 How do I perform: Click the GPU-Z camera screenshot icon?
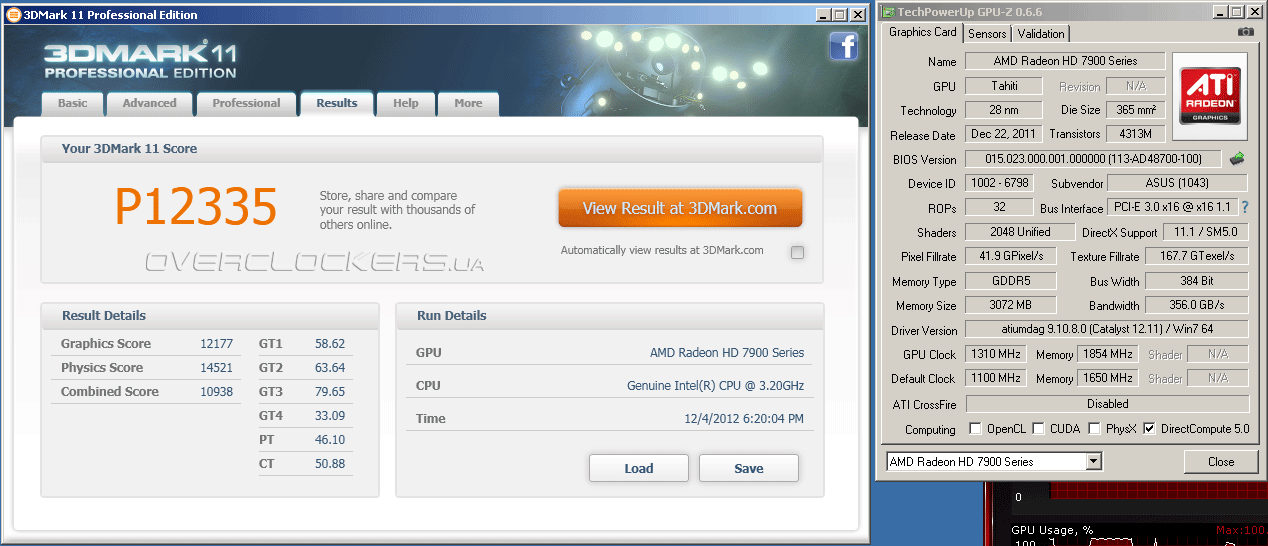click(x=1245, y=32)
